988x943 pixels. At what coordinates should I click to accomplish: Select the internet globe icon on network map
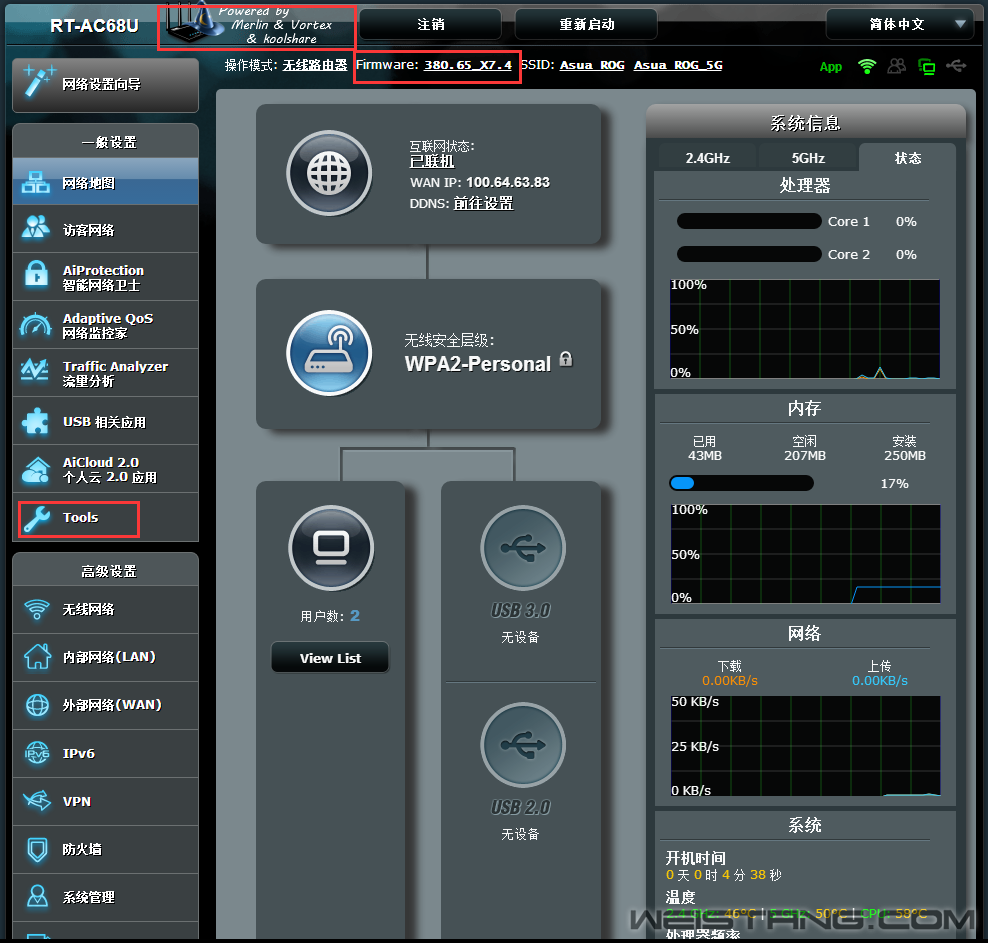tap(329, 173)
